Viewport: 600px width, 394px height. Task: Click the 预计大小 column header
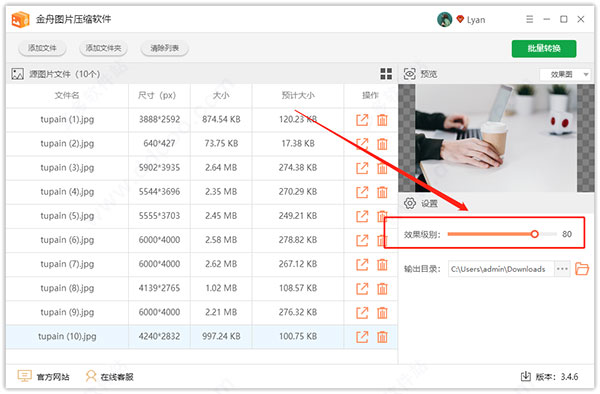(x=298, y=95)
